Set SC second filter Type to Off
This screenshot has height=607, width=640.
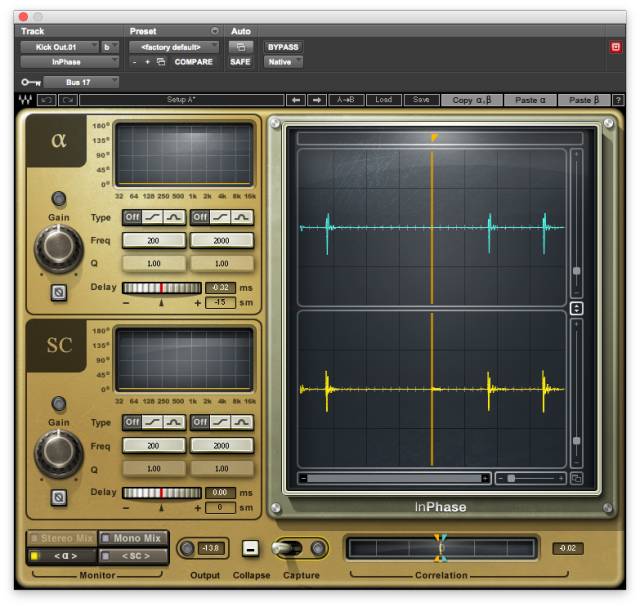[200, 422]
